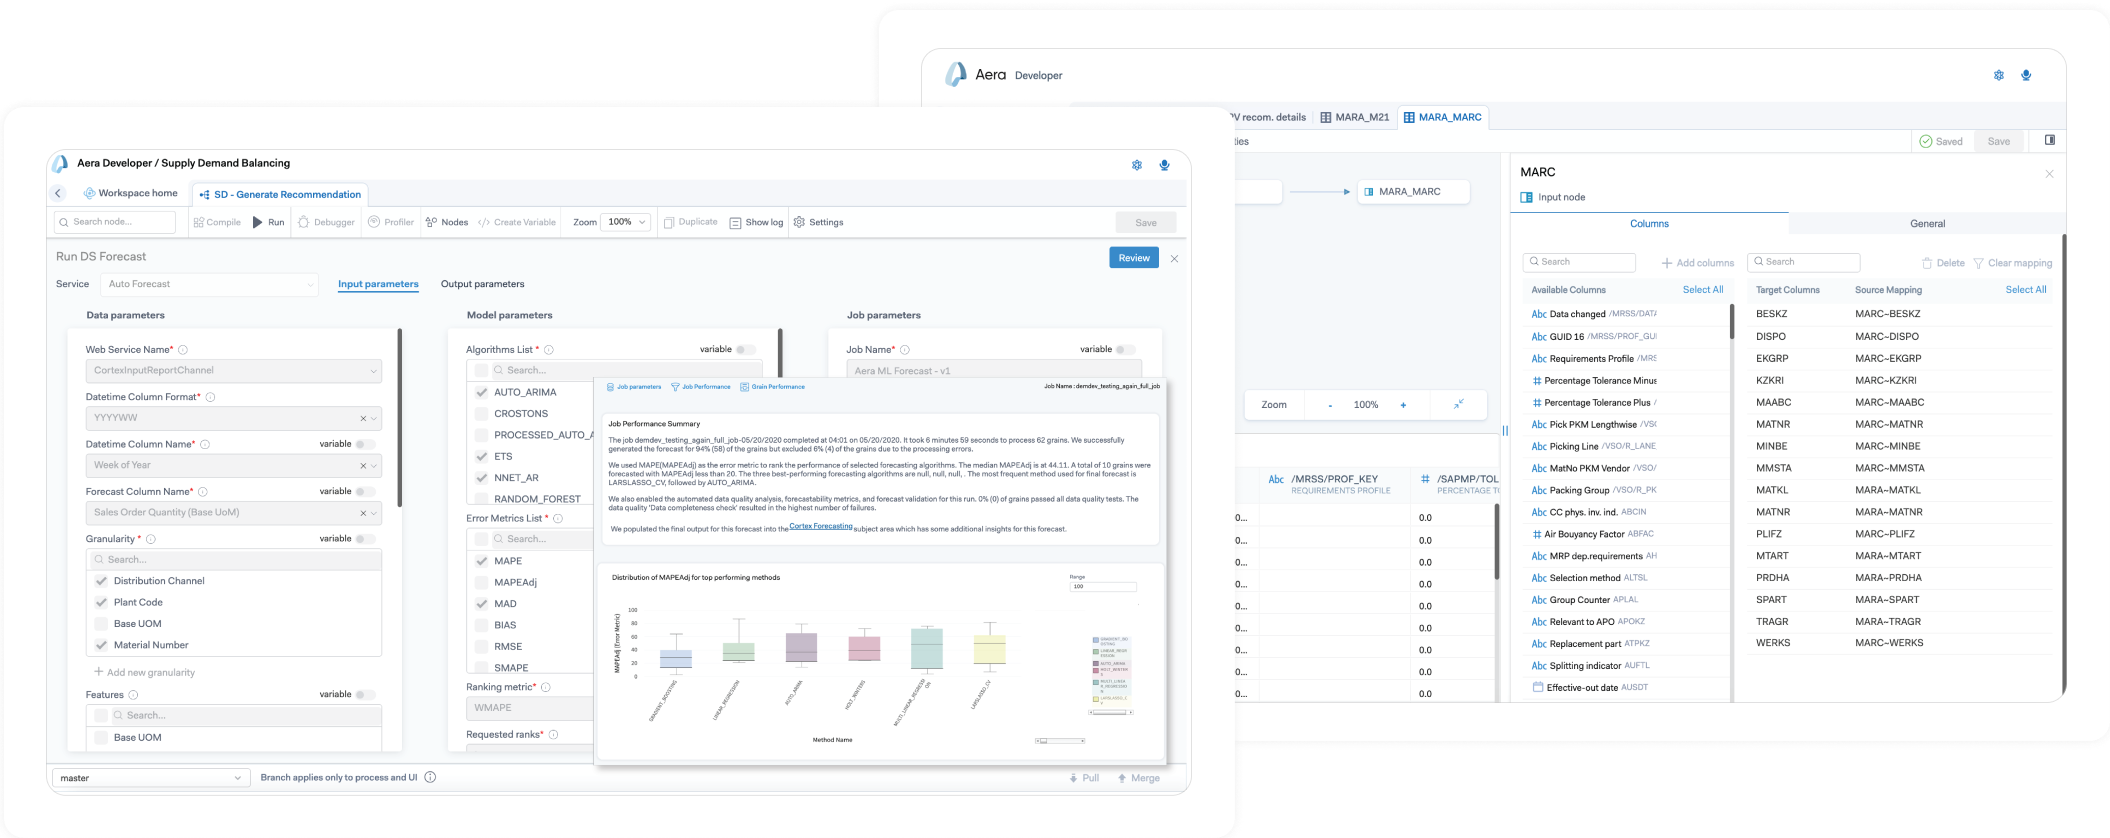Click info icon next to Algorithms List
The width and height of the screenshot is (2110, 838).
click(x=549, y=350)
